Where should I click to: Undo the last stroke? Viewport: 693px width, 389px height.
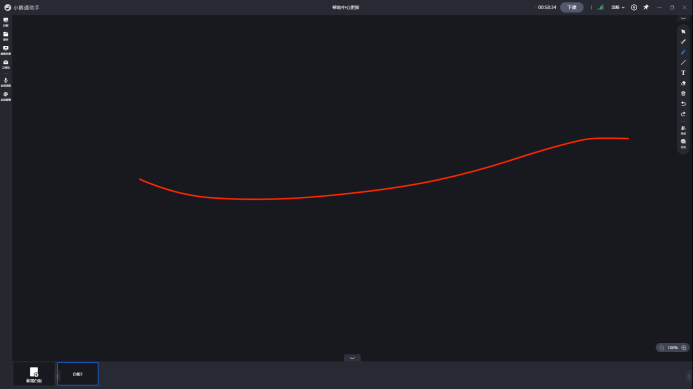point(683,103)
